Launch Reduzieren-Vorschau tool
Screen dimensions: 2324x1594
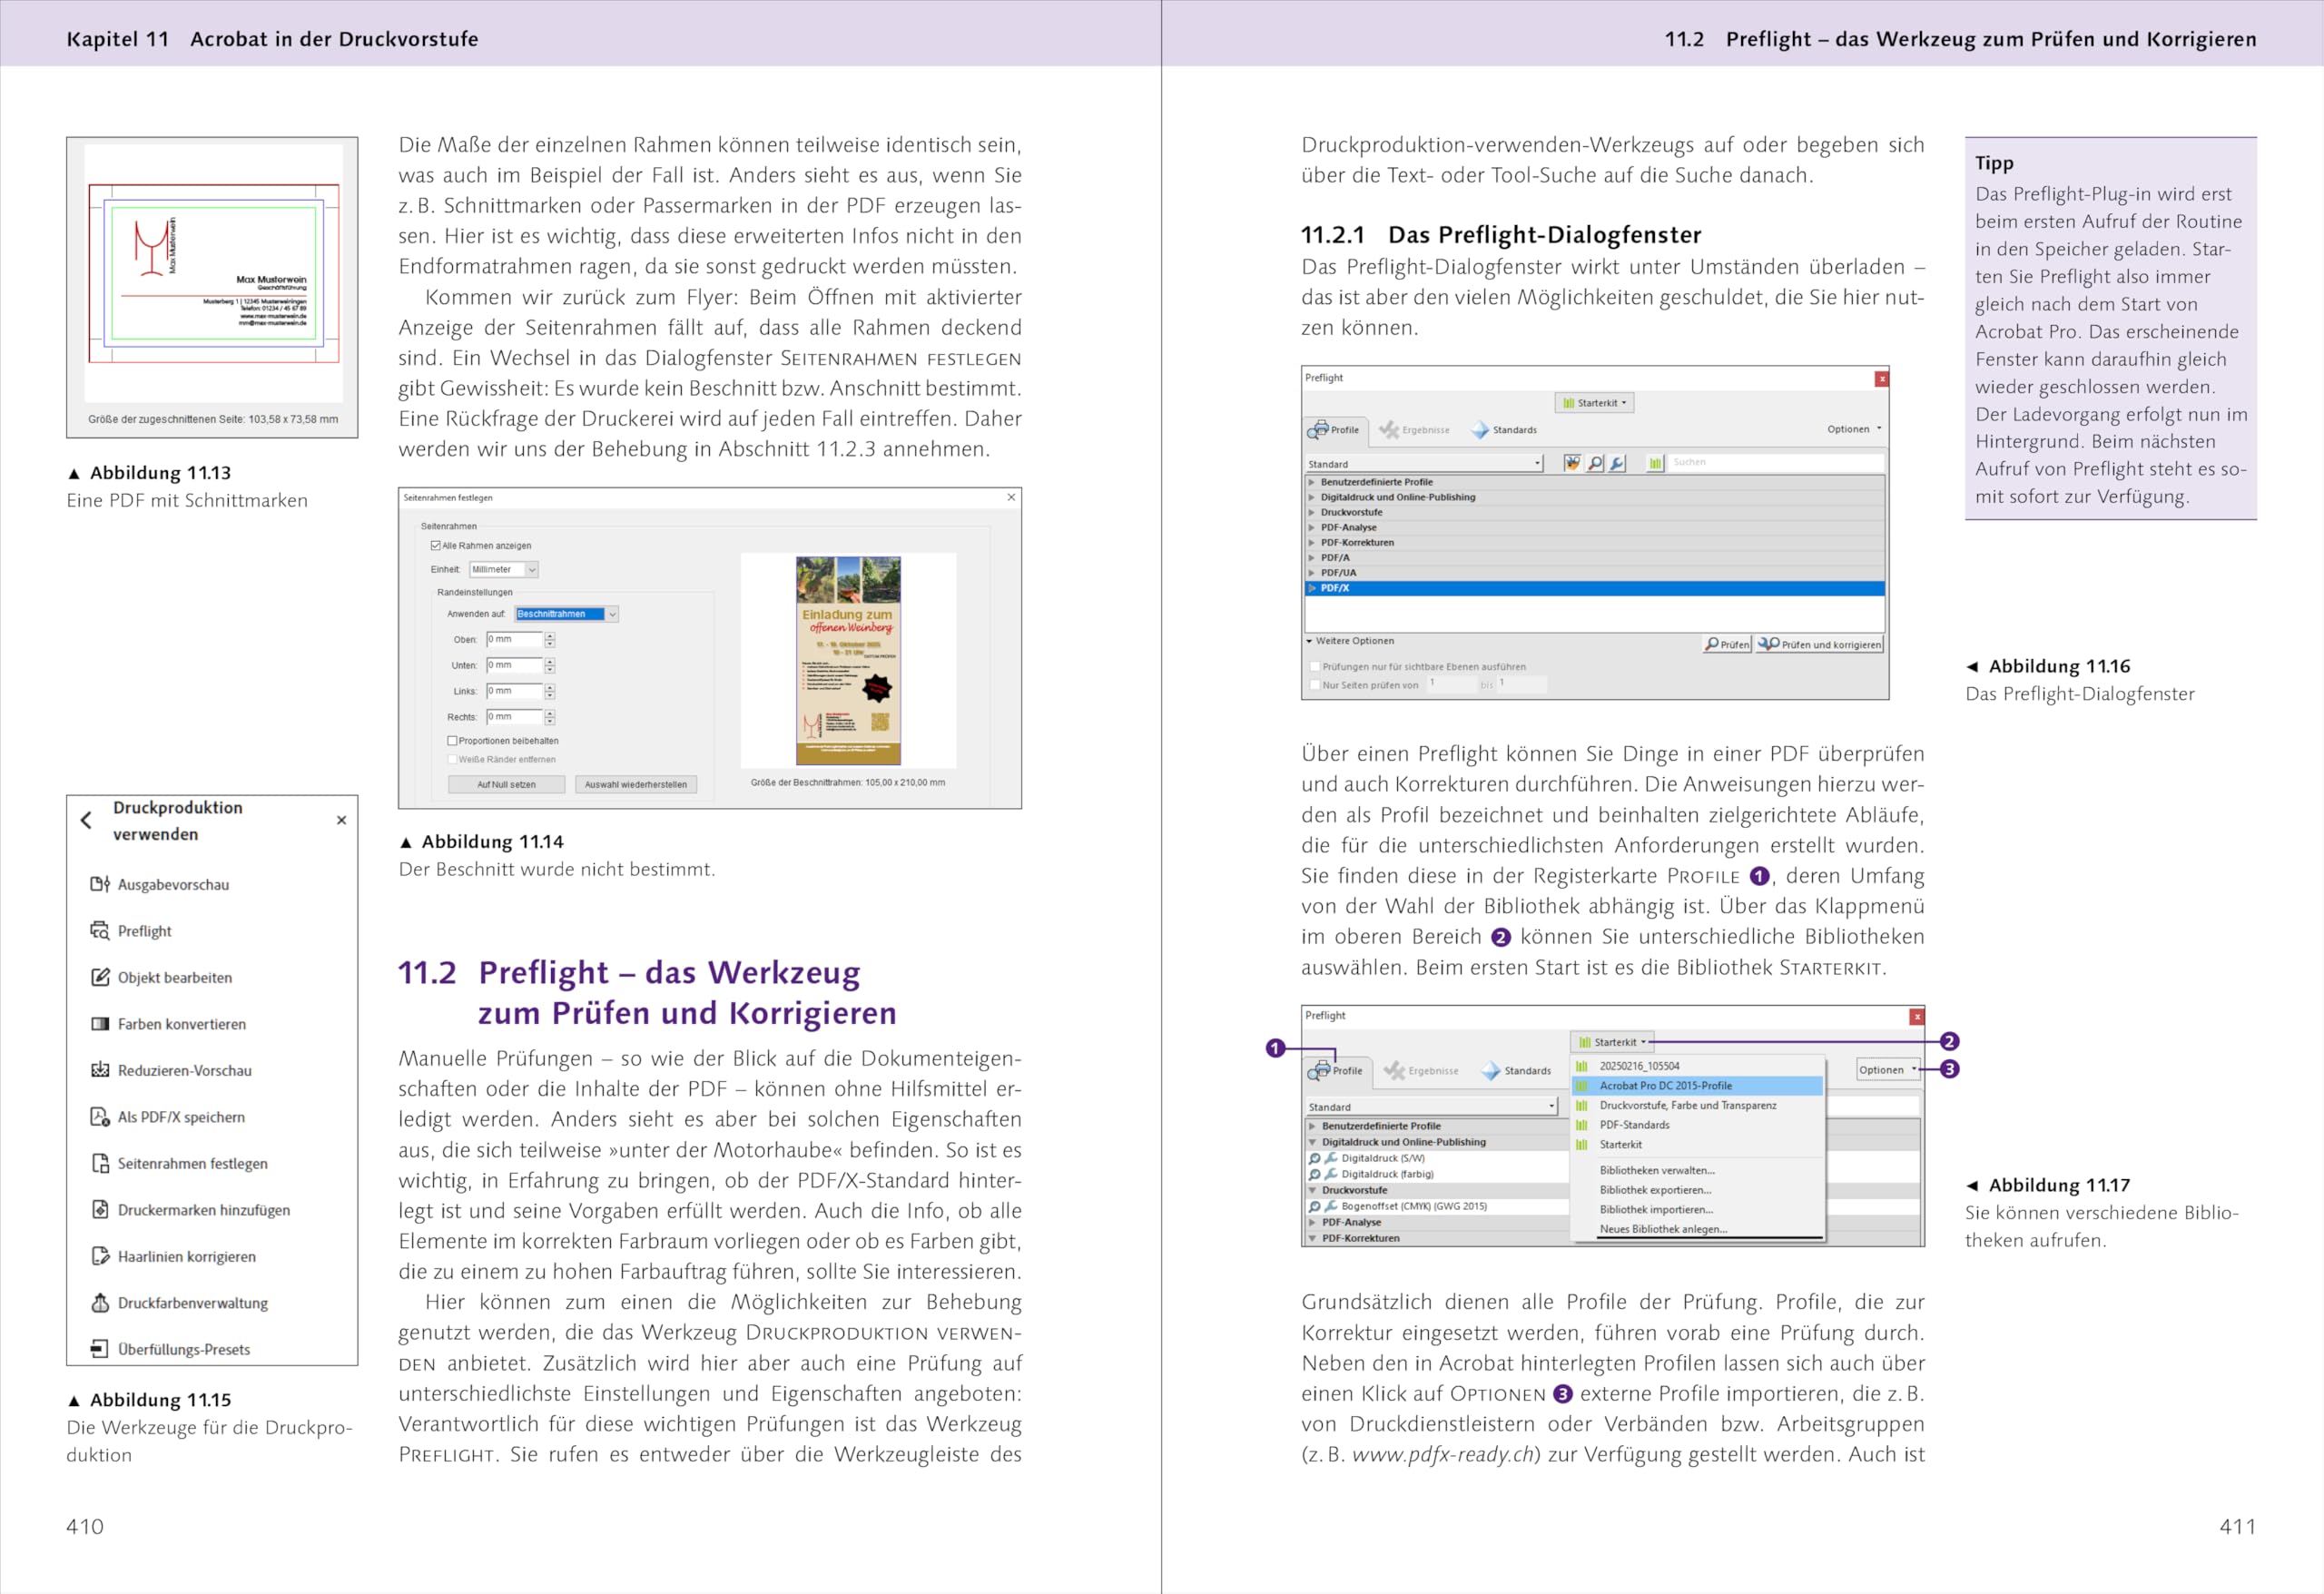pos(171,1071)
